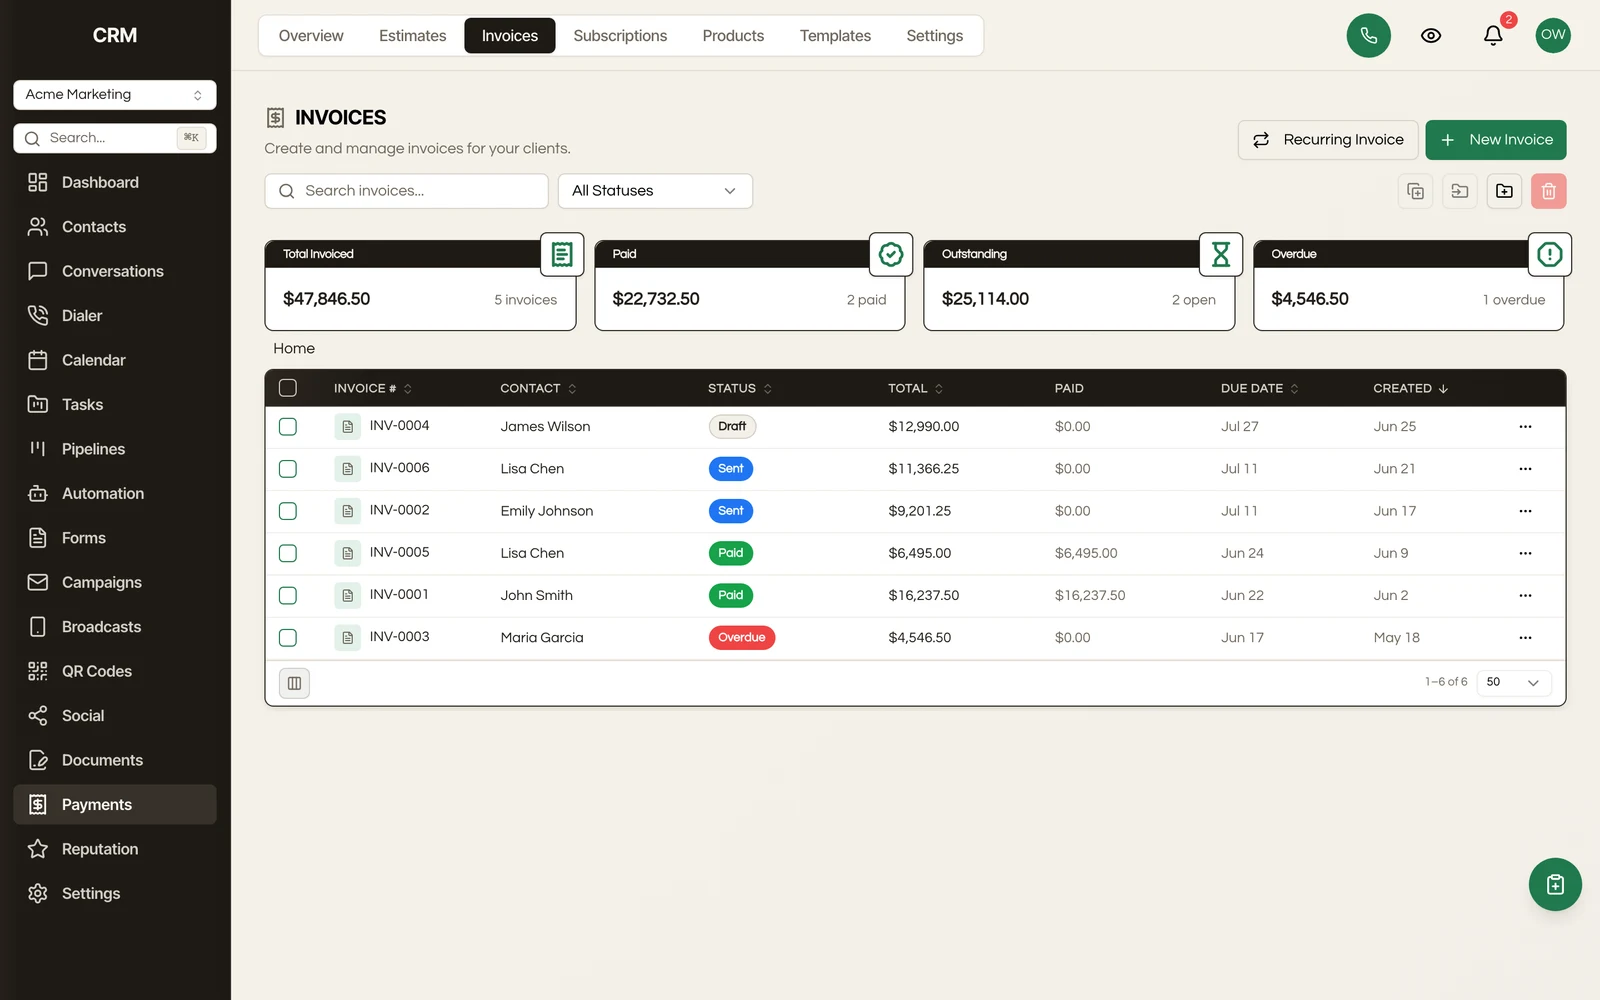Sort by INVOICE # column
The width and height of the screenshot is (1600, 1000).
tap(372, 388)
